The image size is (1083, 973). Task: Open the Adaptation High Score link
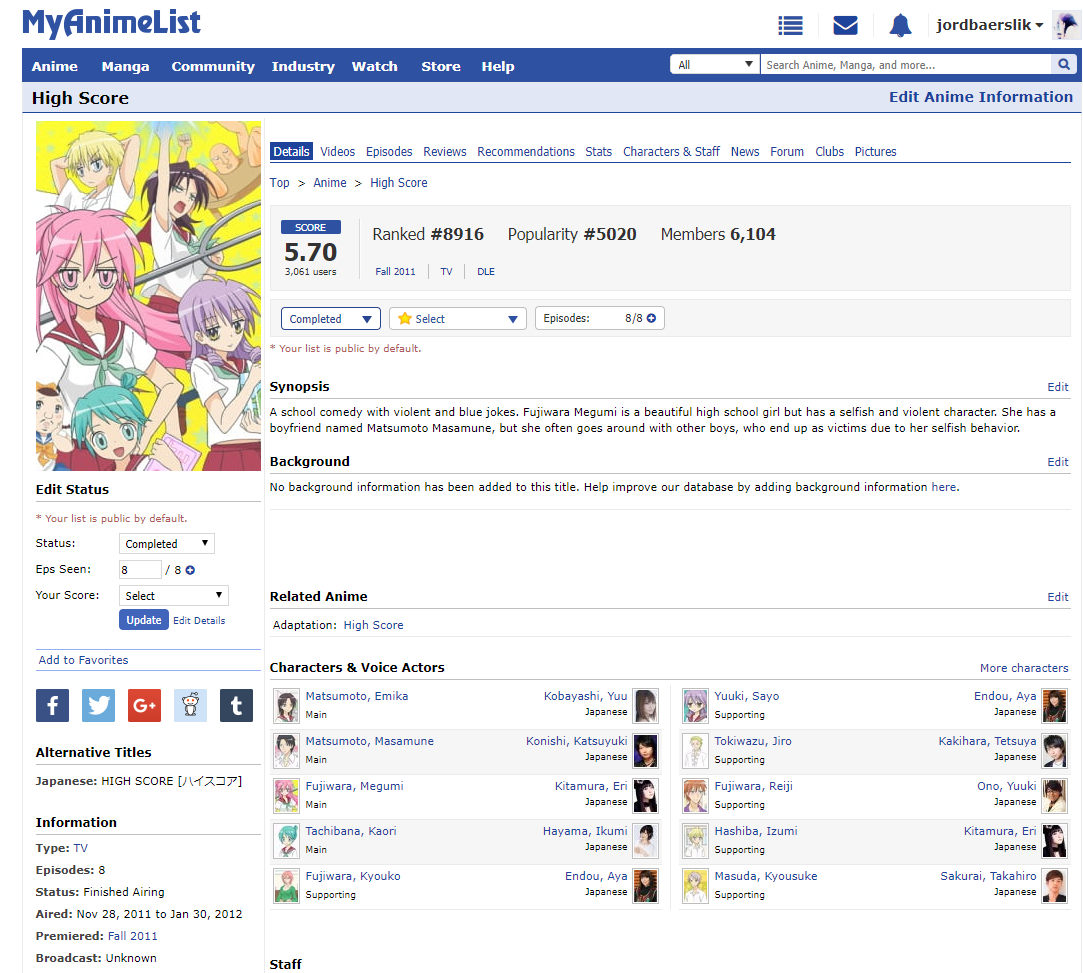pyautogui.click(x=373, y=624)
